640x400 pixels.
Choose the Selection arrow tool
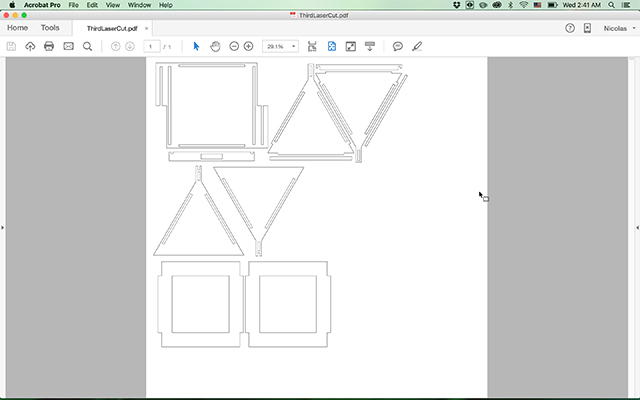196,47
